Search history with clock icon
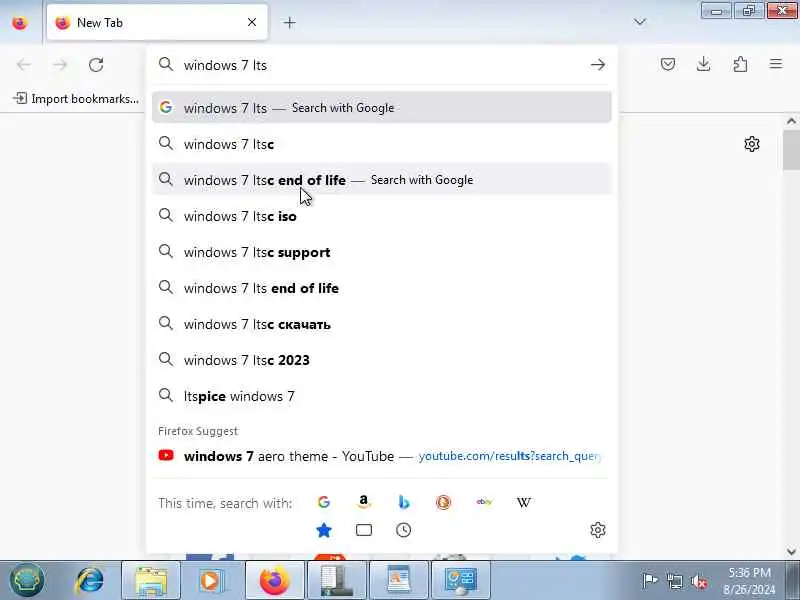Screen dimensions: 800x600 [x=404, y=531]
